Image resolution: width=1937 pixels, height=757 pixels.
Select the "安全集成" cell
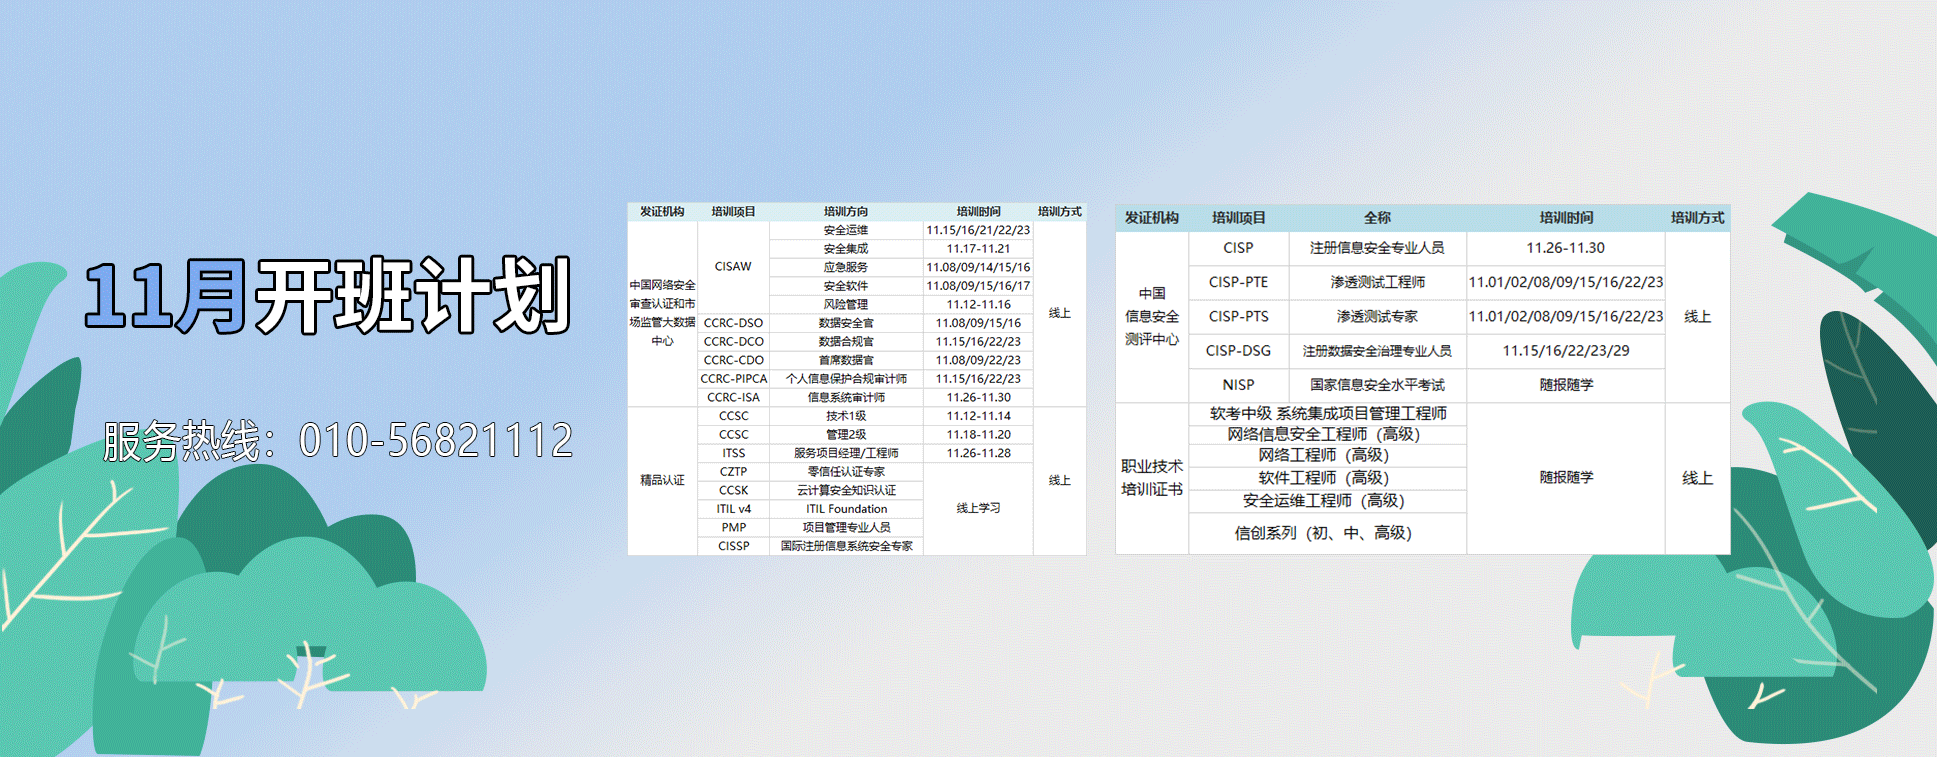click(846, 249)
